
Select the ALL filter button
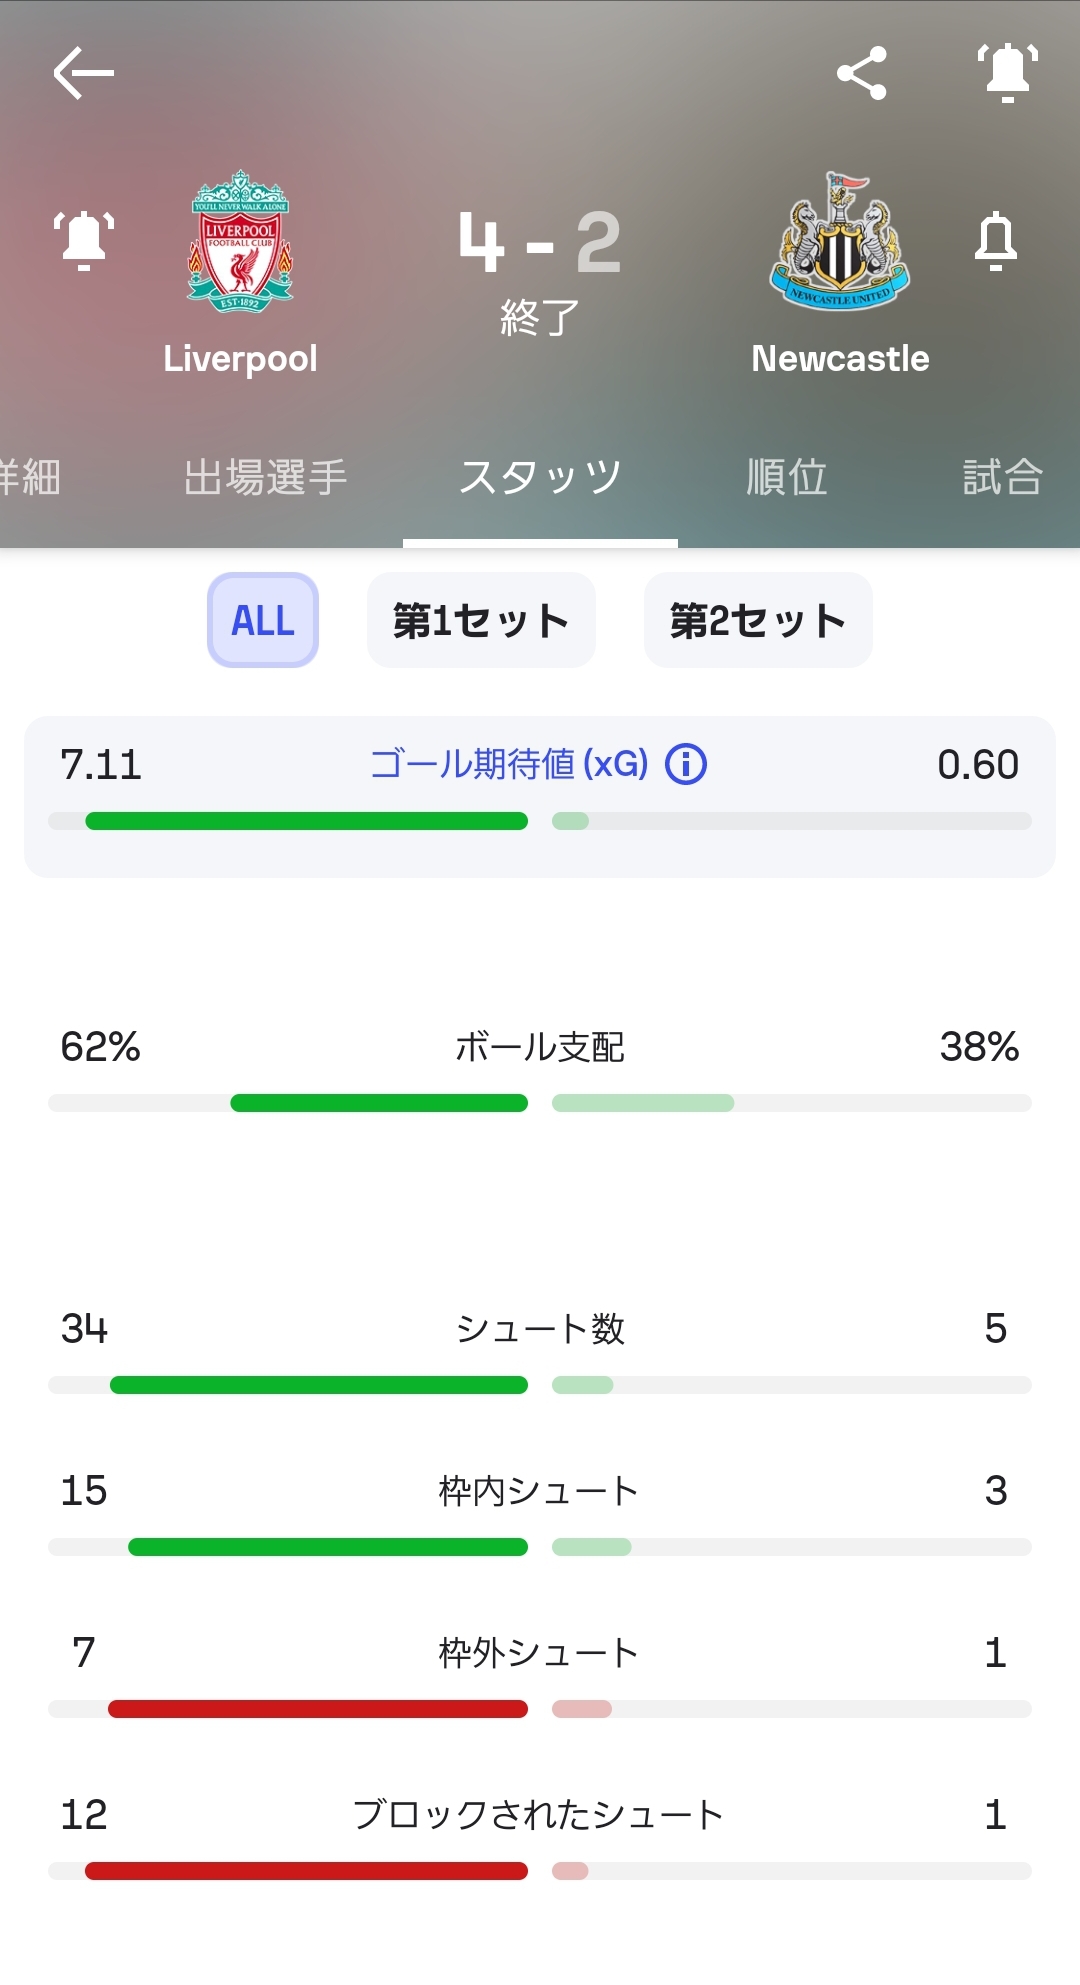tap(263, 620)
